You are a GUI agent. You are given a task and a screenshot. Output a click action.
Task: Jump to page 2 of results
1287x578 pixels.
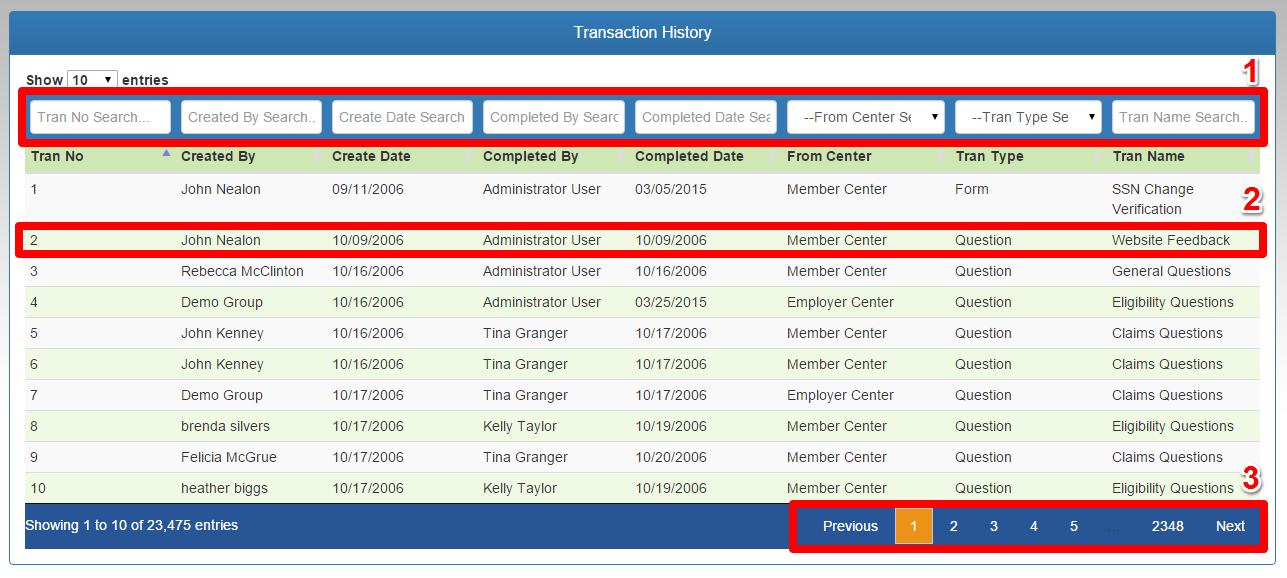pyautogui.click(x=954, y=526)
